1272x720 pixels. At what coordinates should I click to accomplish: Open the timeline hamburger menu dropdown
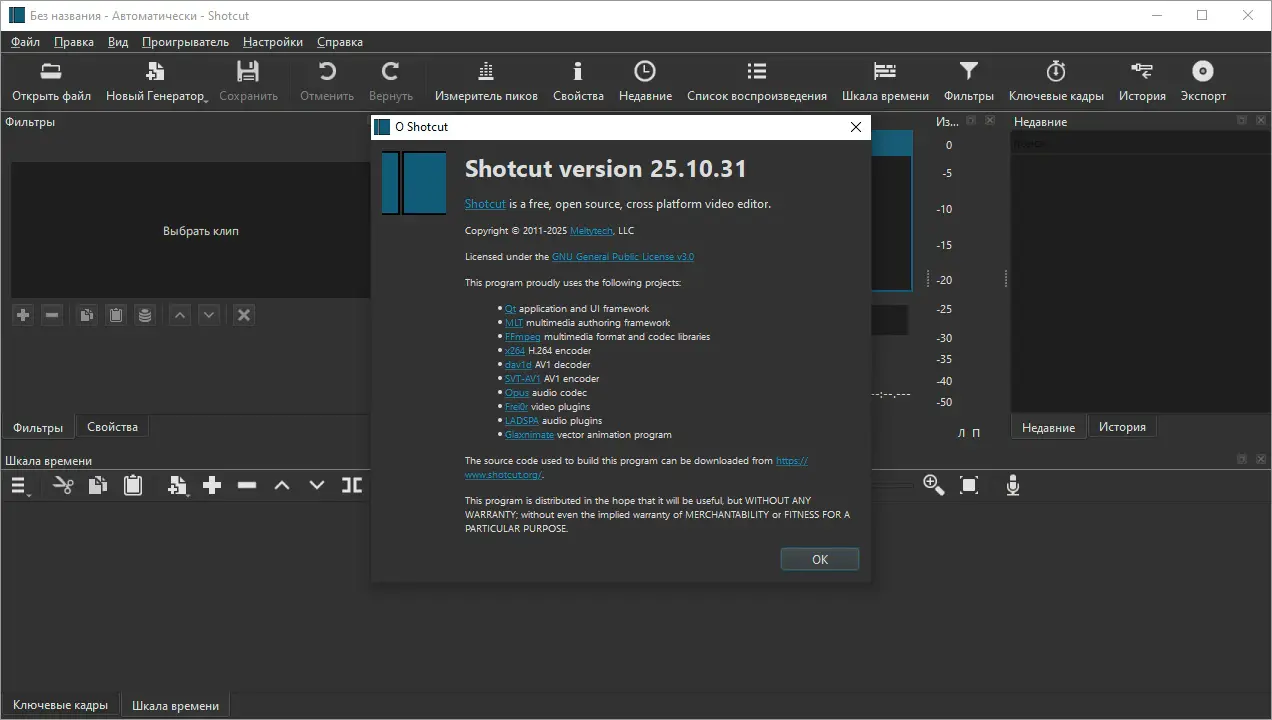[x=20, y=486]
